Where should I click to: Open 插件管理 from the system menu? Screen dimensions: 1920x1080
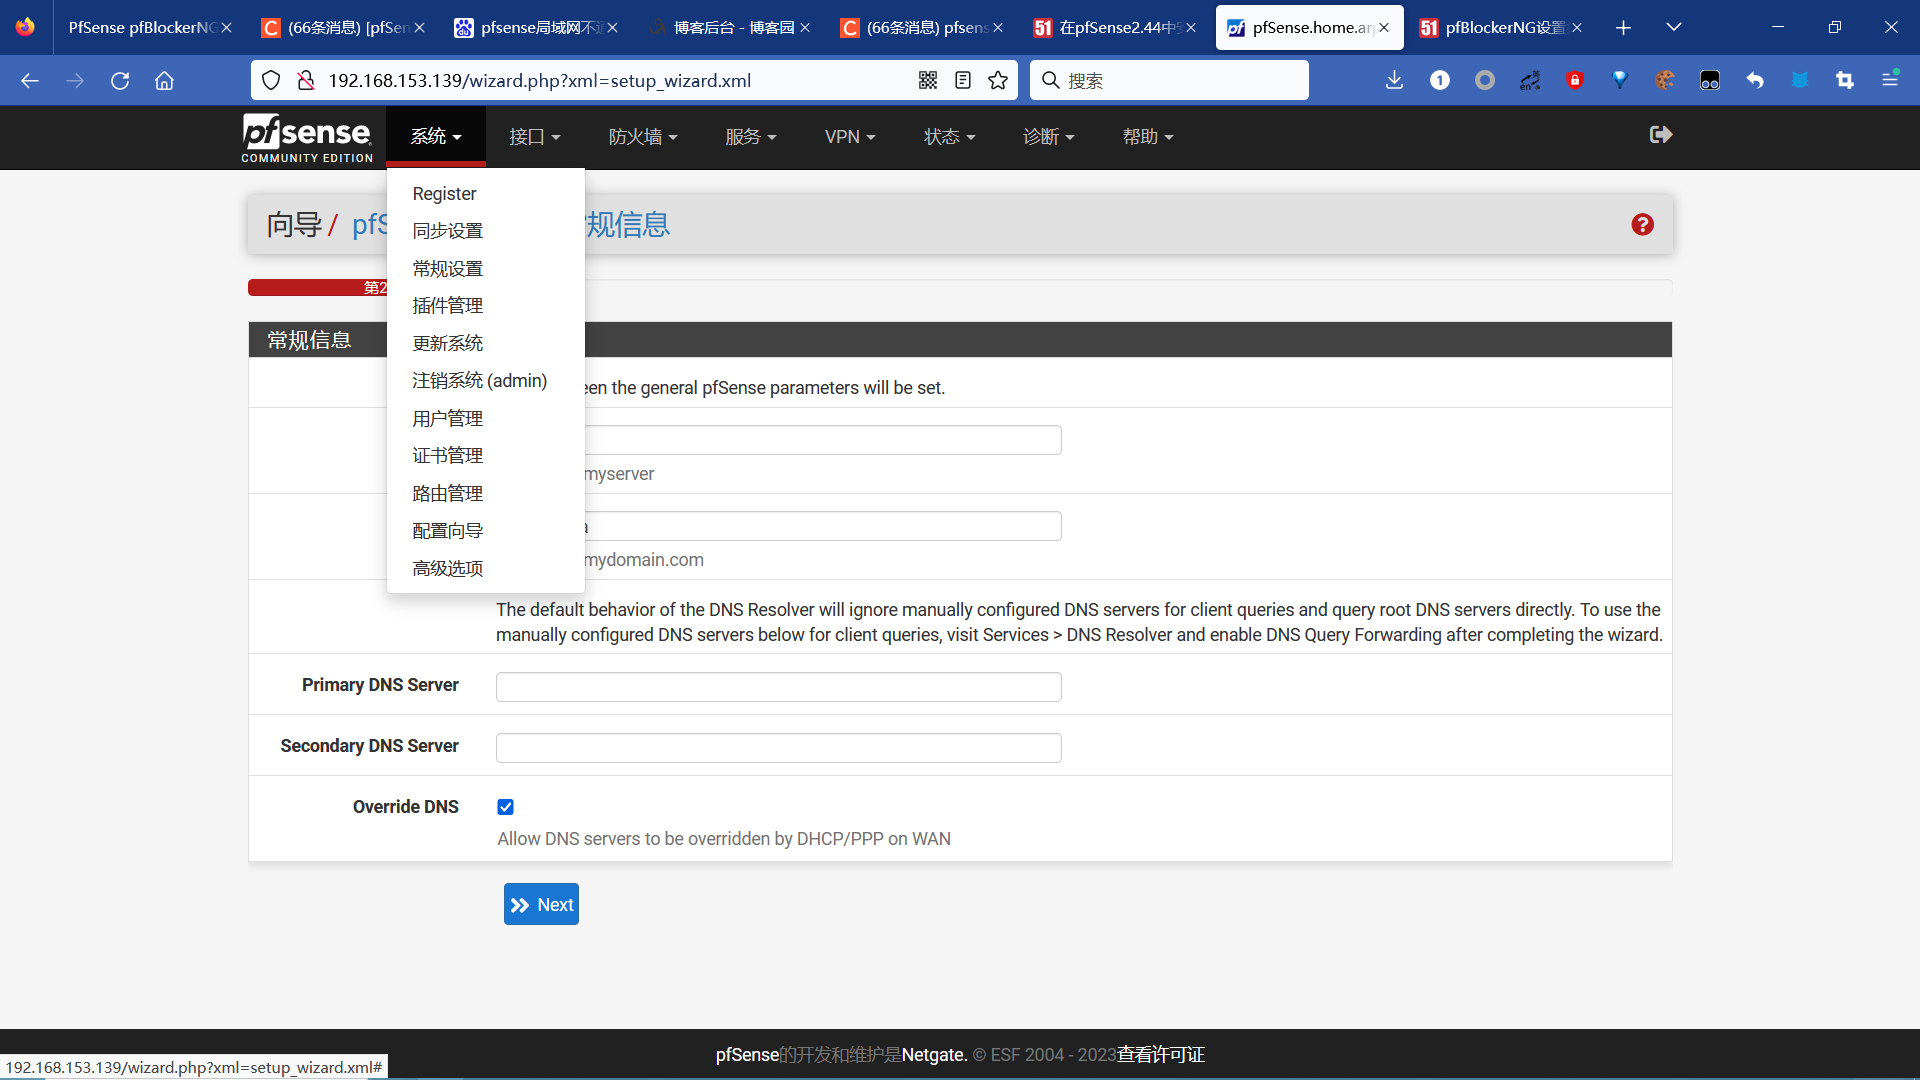[x=485, y=306]
